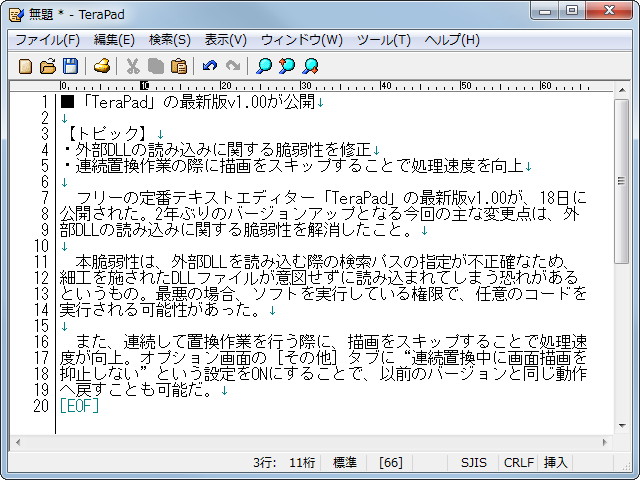Click the Find Previous magnifier icon
The width and height of the screenshot is (640, 480).
click(x=287, y=66)
